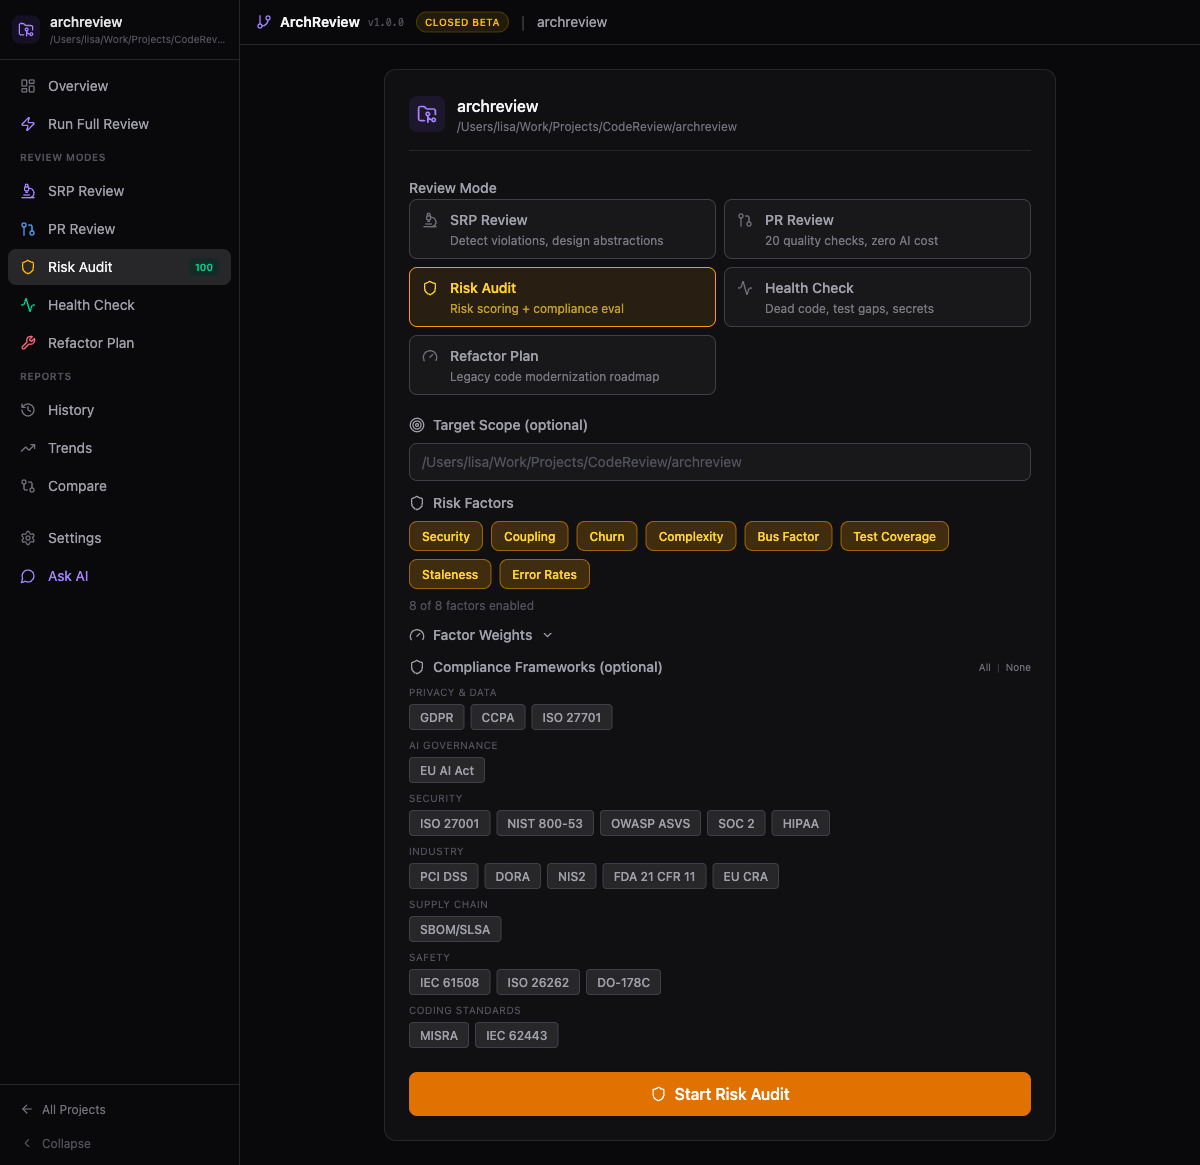This screenshot has width=1200, height=1165.
Task: Select the PR Review mode card
Action: click(877, 229)
